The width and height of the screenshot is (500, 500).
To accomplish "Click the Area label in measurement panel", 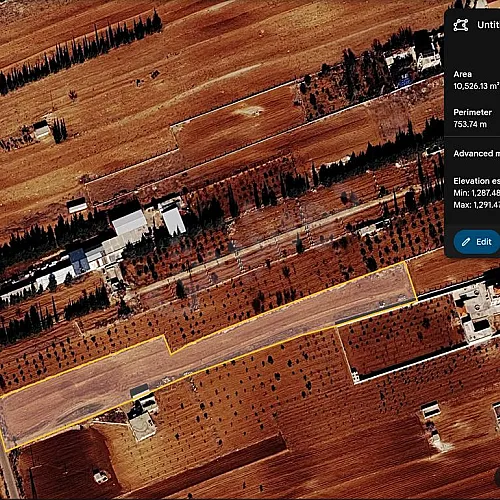I will [463, 74].
